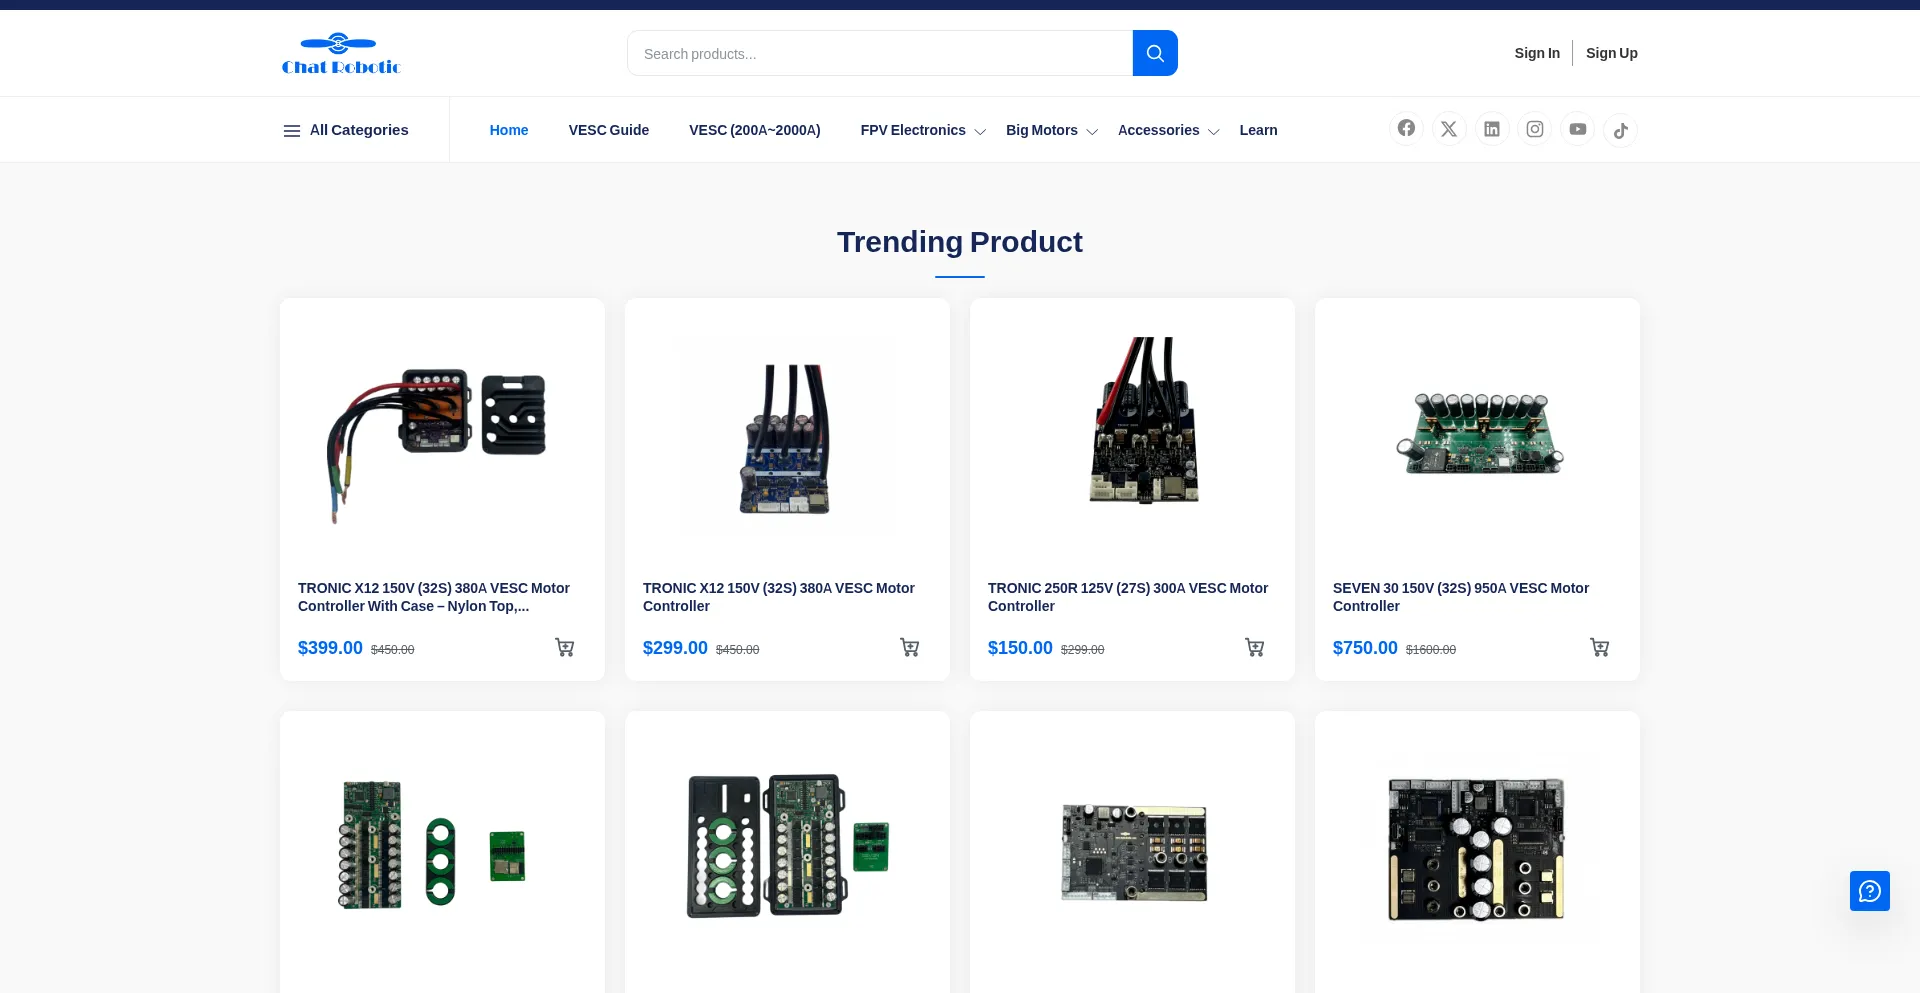
Task: Open the Chat Robotic logo homepage
Action: click(341, 54)
